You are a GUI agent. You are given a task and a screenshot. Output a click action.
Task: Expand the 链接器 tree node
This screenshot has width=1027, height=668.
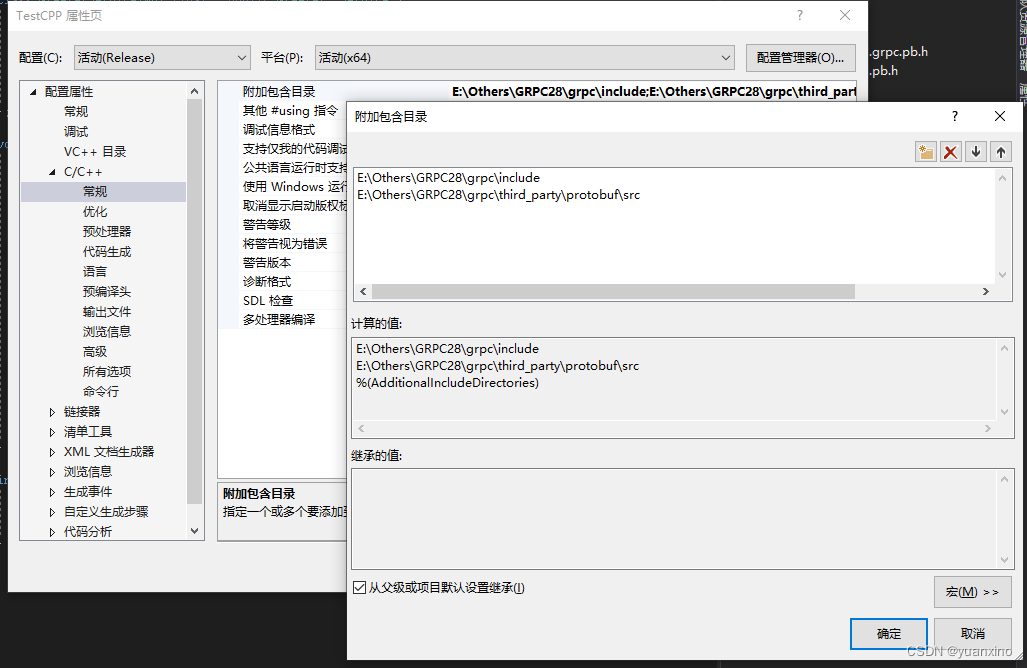click(53, 411)
